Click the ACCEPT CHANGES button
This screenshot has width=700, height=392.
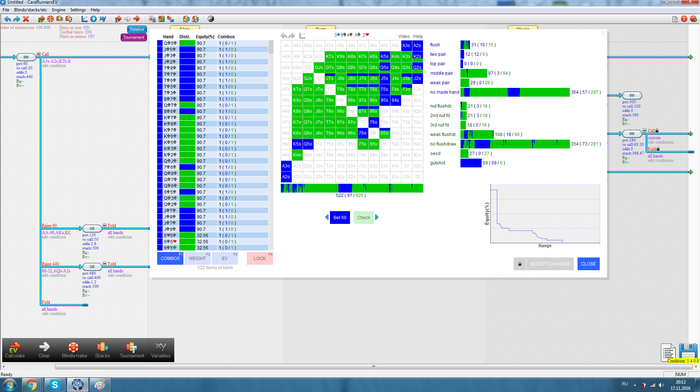tap(550, 264)
